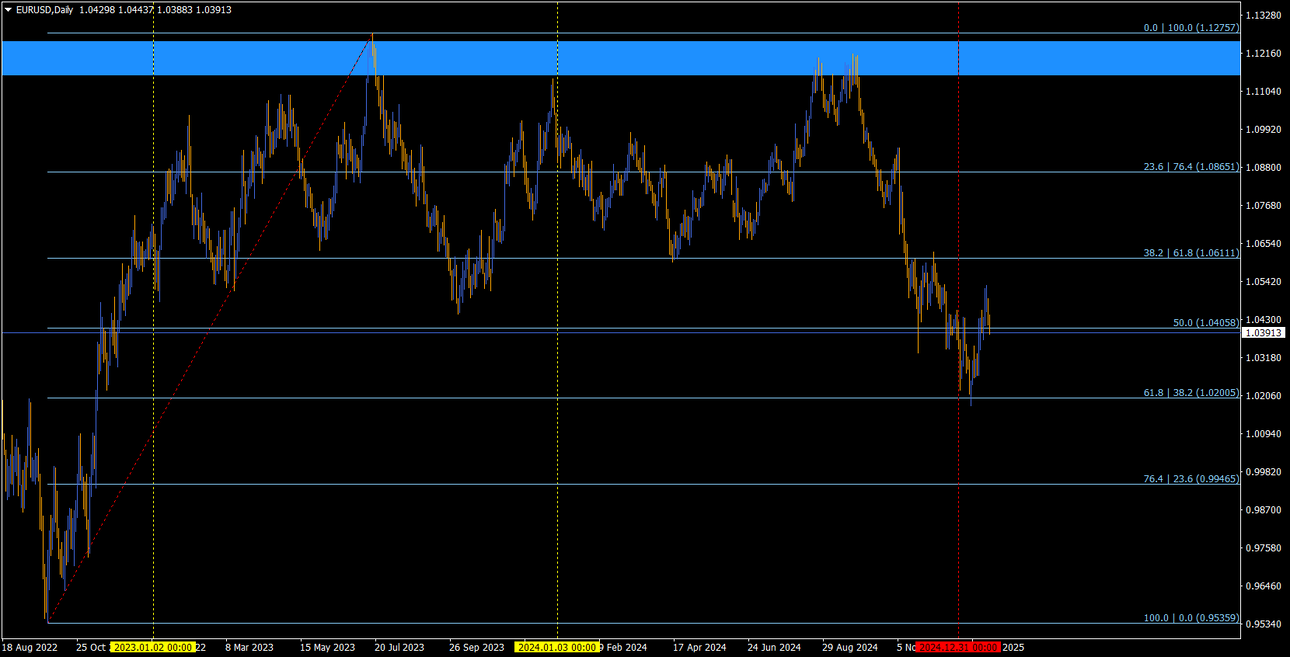Click the 38.2 | 61.8 (1.06111) Fibonacci label
1290x657 pixels.
pos(1191,253)
